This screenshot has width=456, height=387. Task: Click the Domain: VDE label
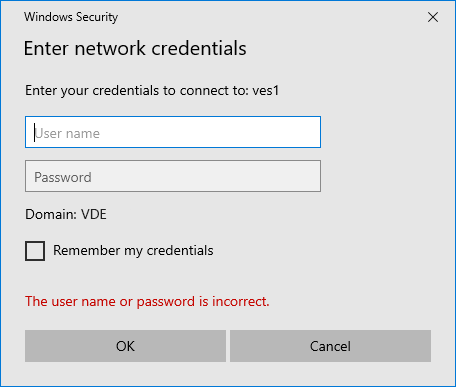(x=66, y=214)
